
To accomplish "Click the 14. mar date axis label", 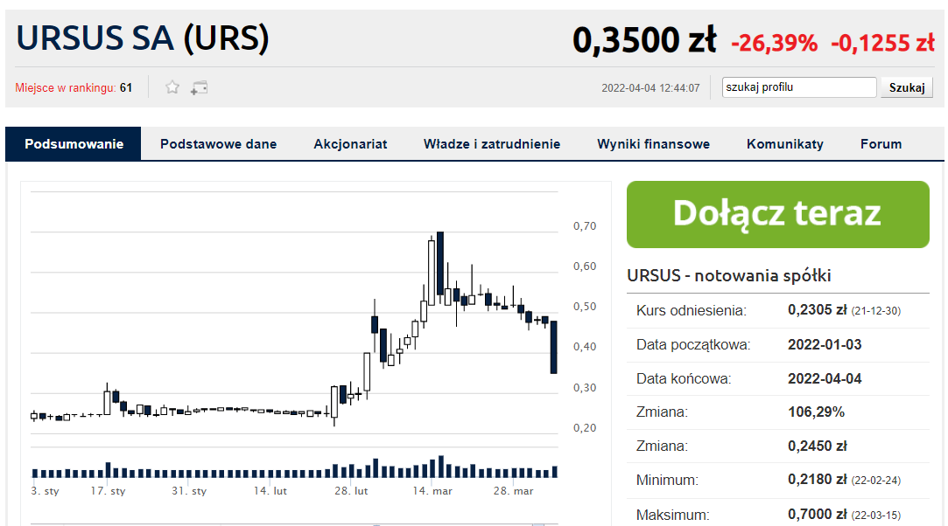I will click(x=432, y=491).
